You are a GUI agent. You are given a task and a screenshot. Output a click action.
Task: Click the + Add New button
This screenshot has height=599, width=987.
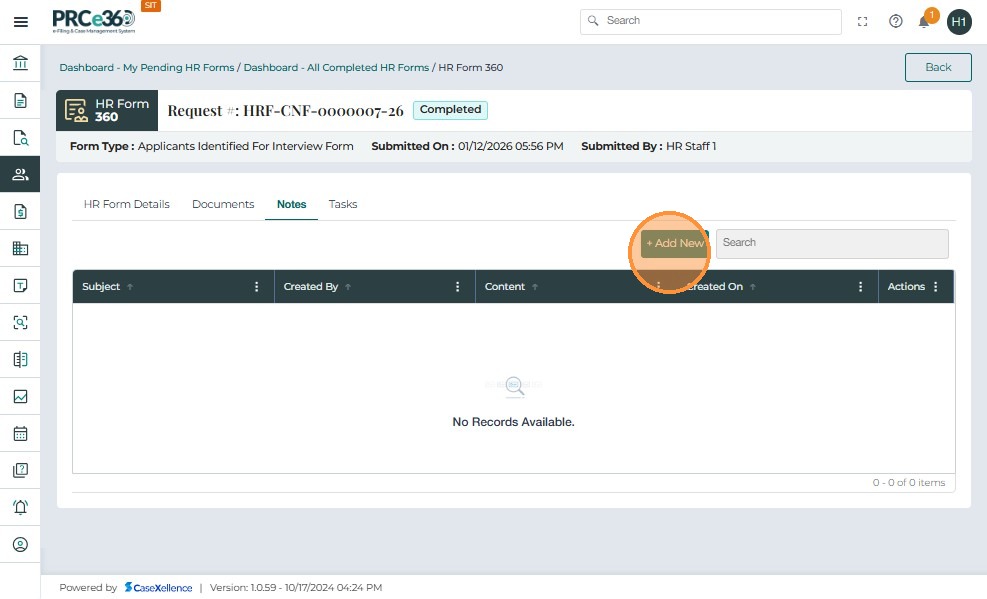coord(675,244)
